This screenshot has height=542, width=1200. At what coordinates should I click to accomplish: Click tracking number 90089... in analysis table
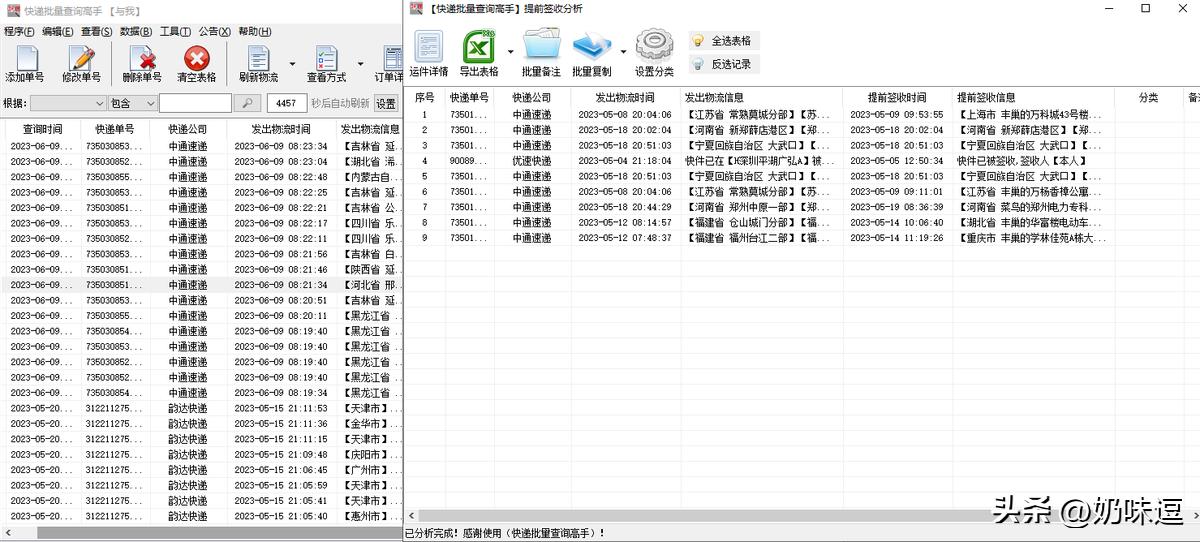(469, 161)
